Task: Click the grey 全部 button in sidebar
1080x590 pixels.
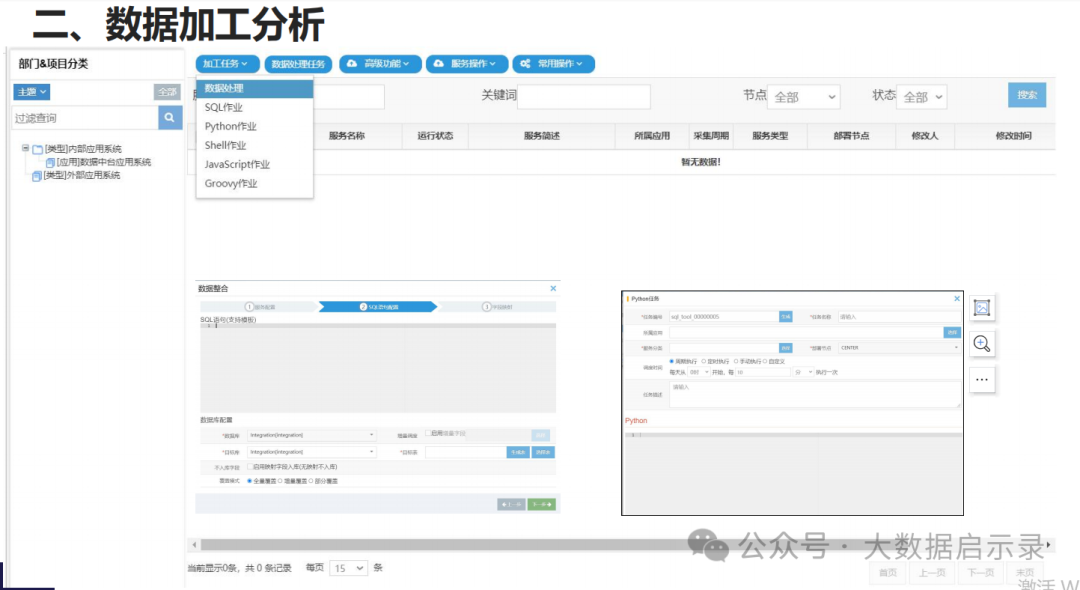Action: pos(167,92)
